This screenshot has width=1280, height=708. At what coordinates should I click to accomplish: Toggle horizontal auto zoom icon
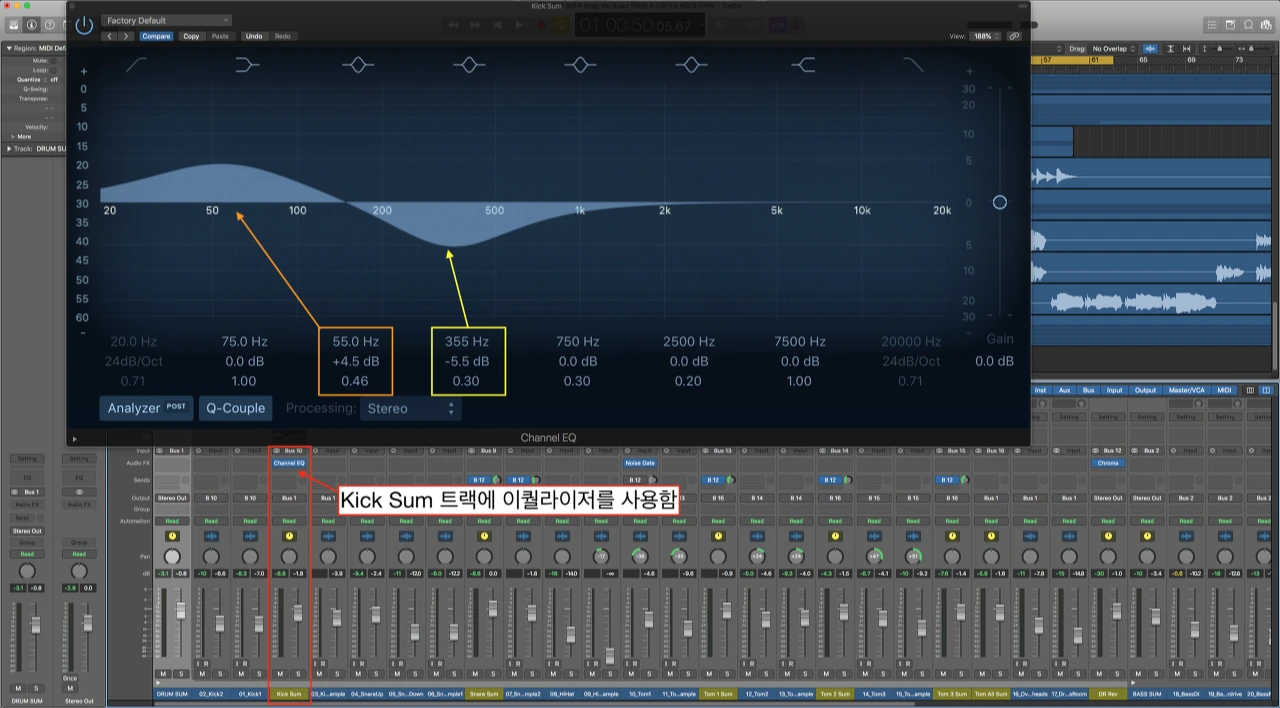1187,48
